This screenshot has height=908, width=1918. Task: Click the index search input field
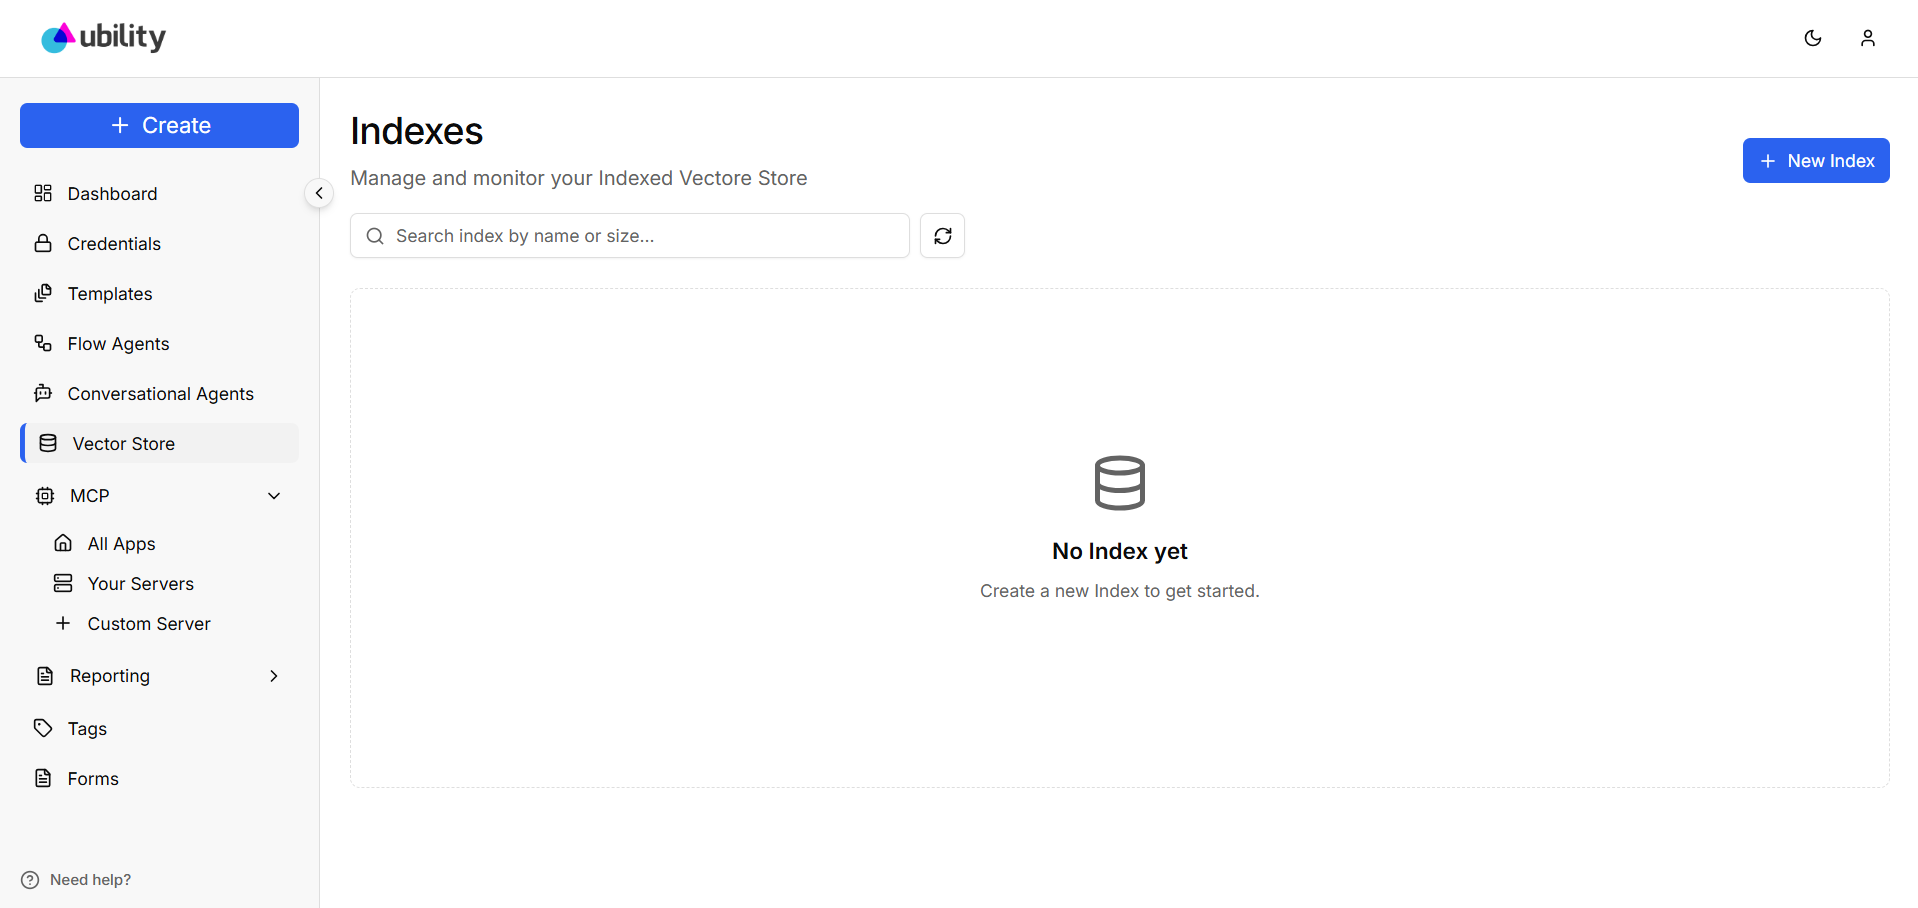[629, 235]
